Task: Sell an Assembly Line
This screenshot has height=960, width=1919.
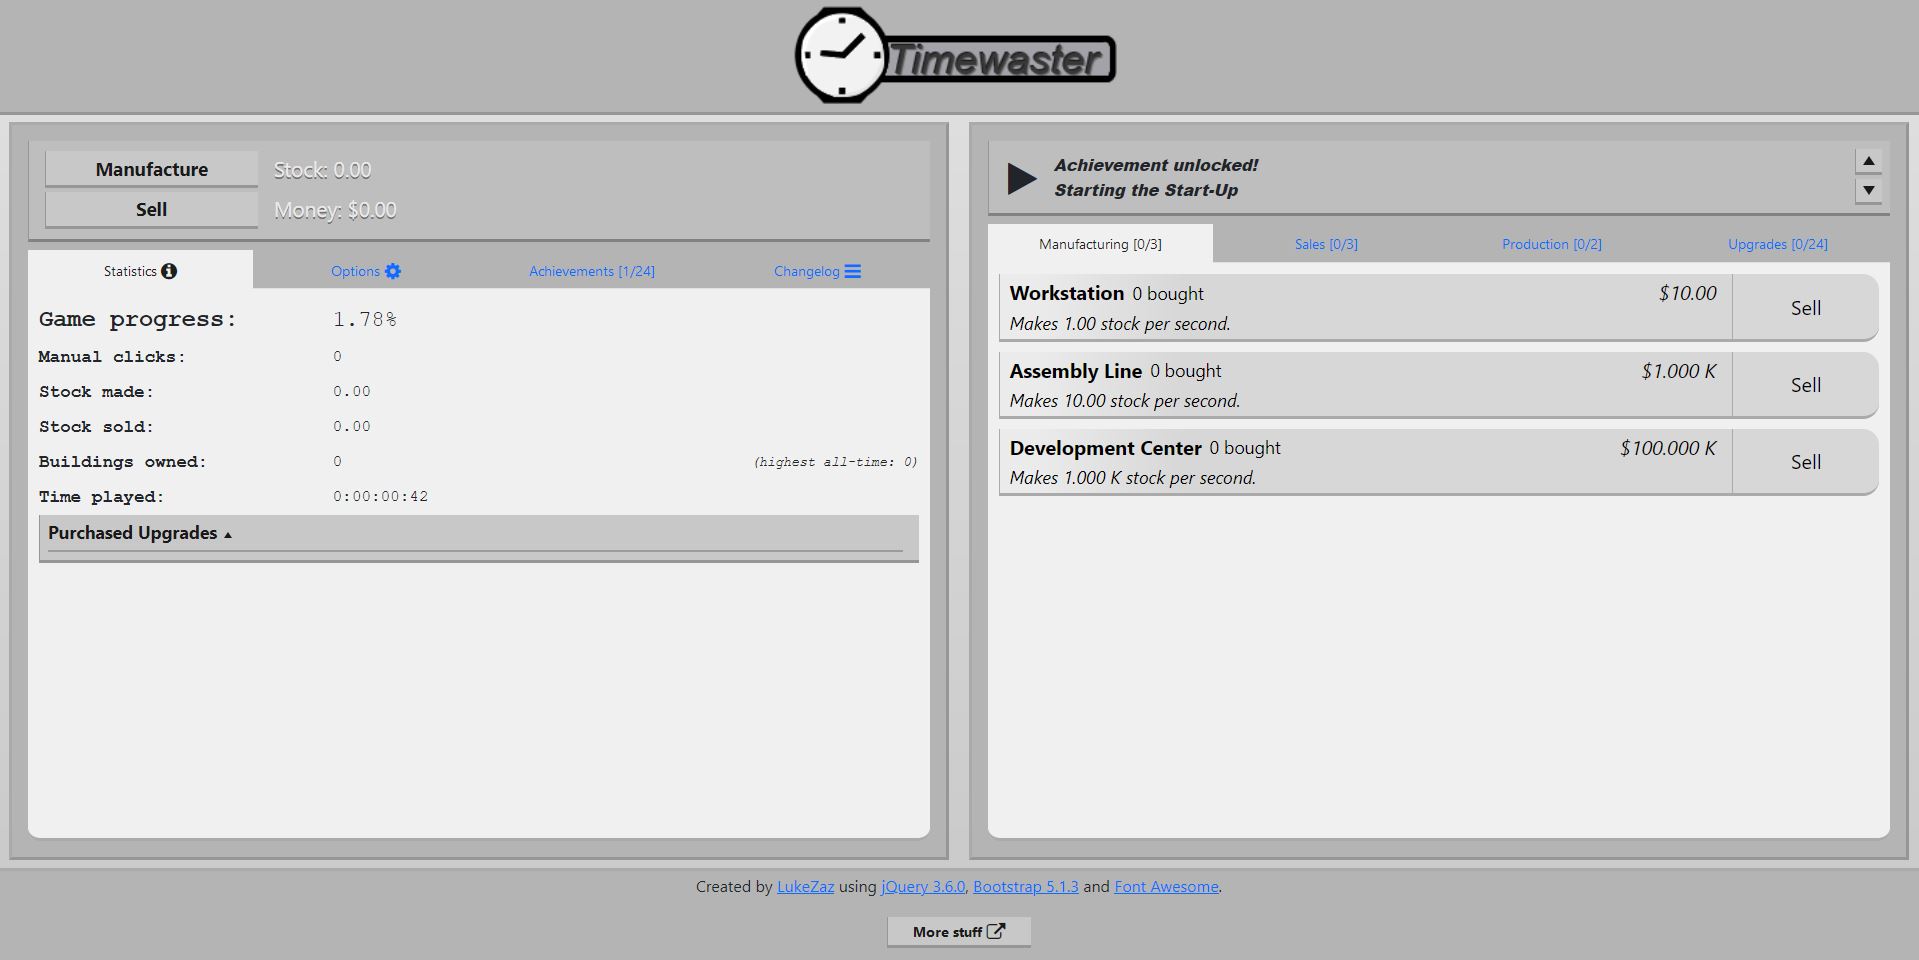Action: 1805,385
